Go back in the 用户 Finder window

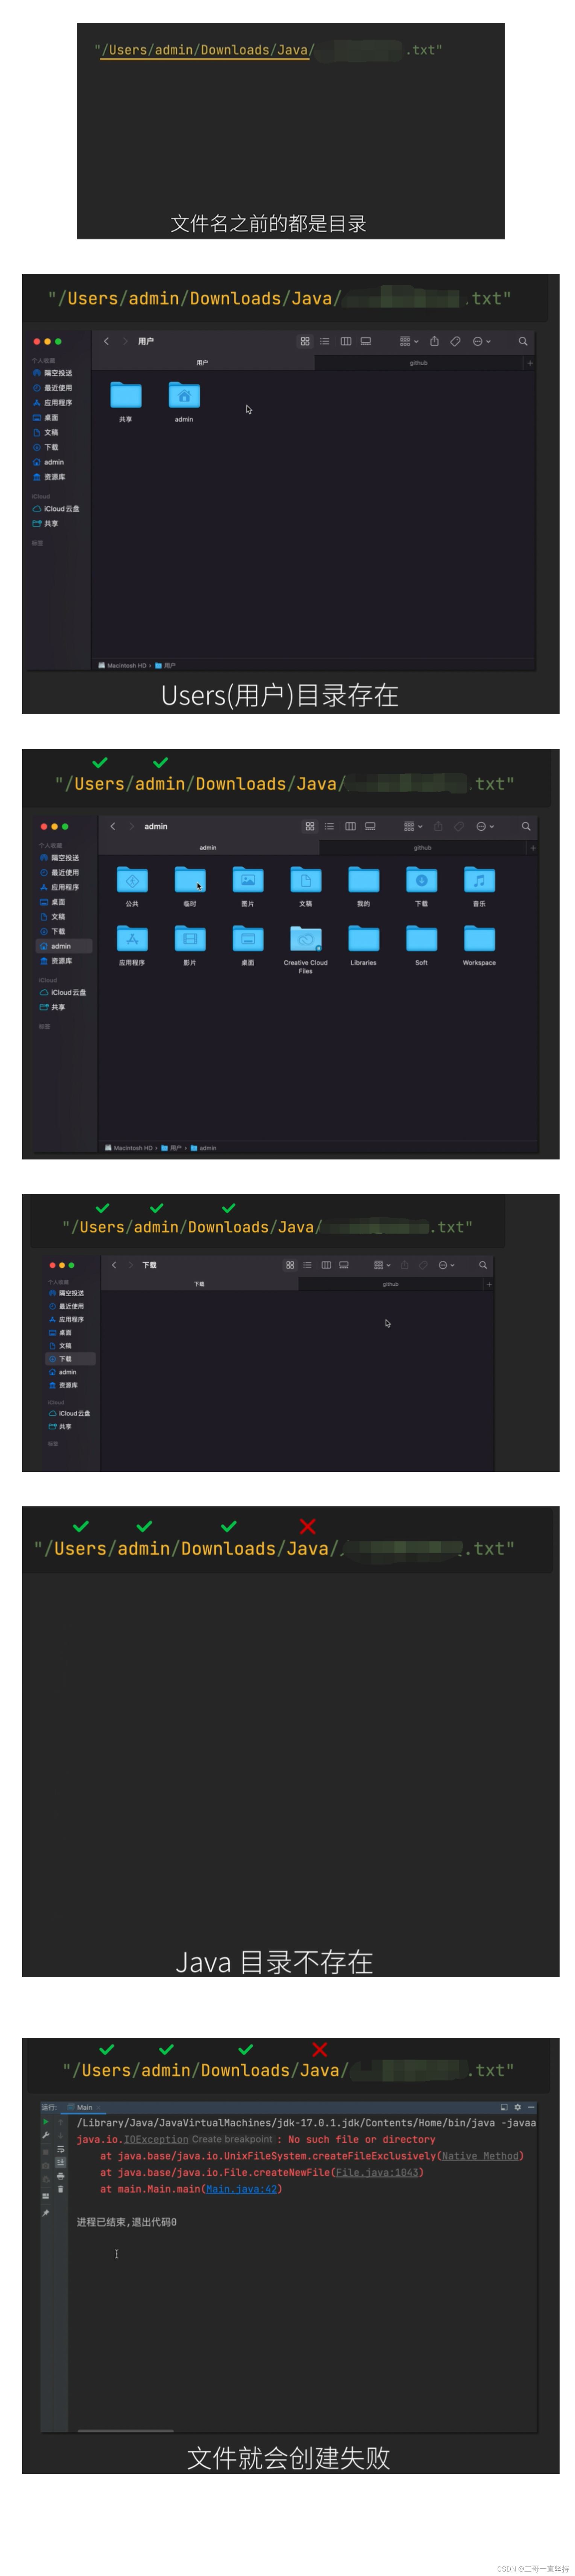coord(106,341)
